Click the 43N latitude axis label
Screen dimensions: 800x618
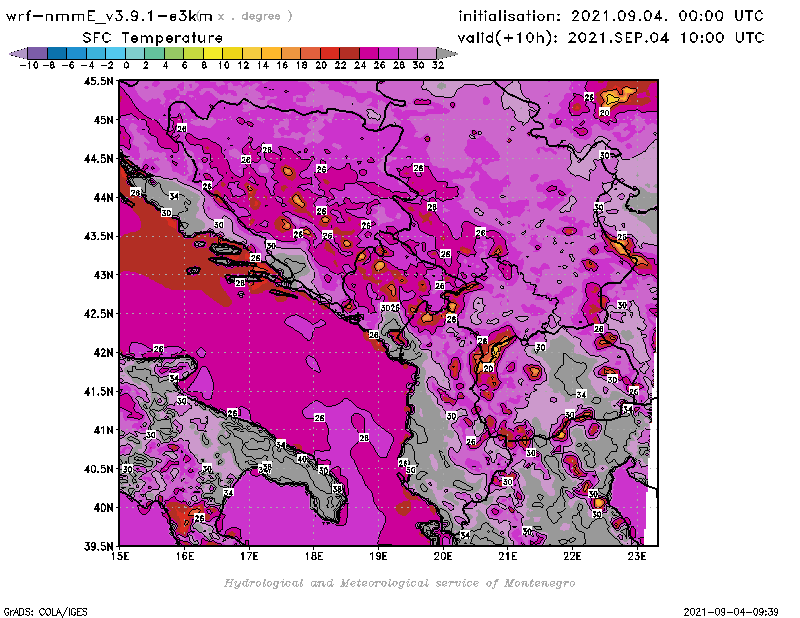point(104,275)
